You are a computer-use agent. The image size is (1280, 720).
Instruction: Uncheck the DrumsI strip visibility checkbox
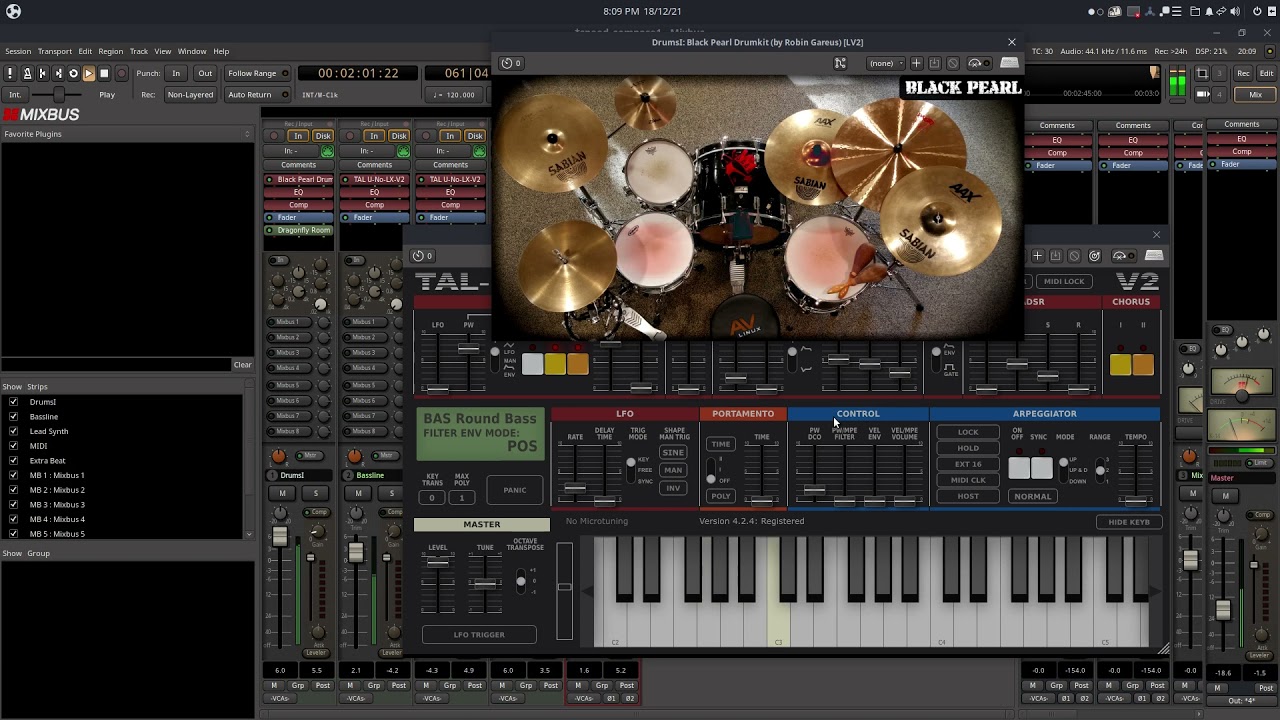[x=13, y=402]
